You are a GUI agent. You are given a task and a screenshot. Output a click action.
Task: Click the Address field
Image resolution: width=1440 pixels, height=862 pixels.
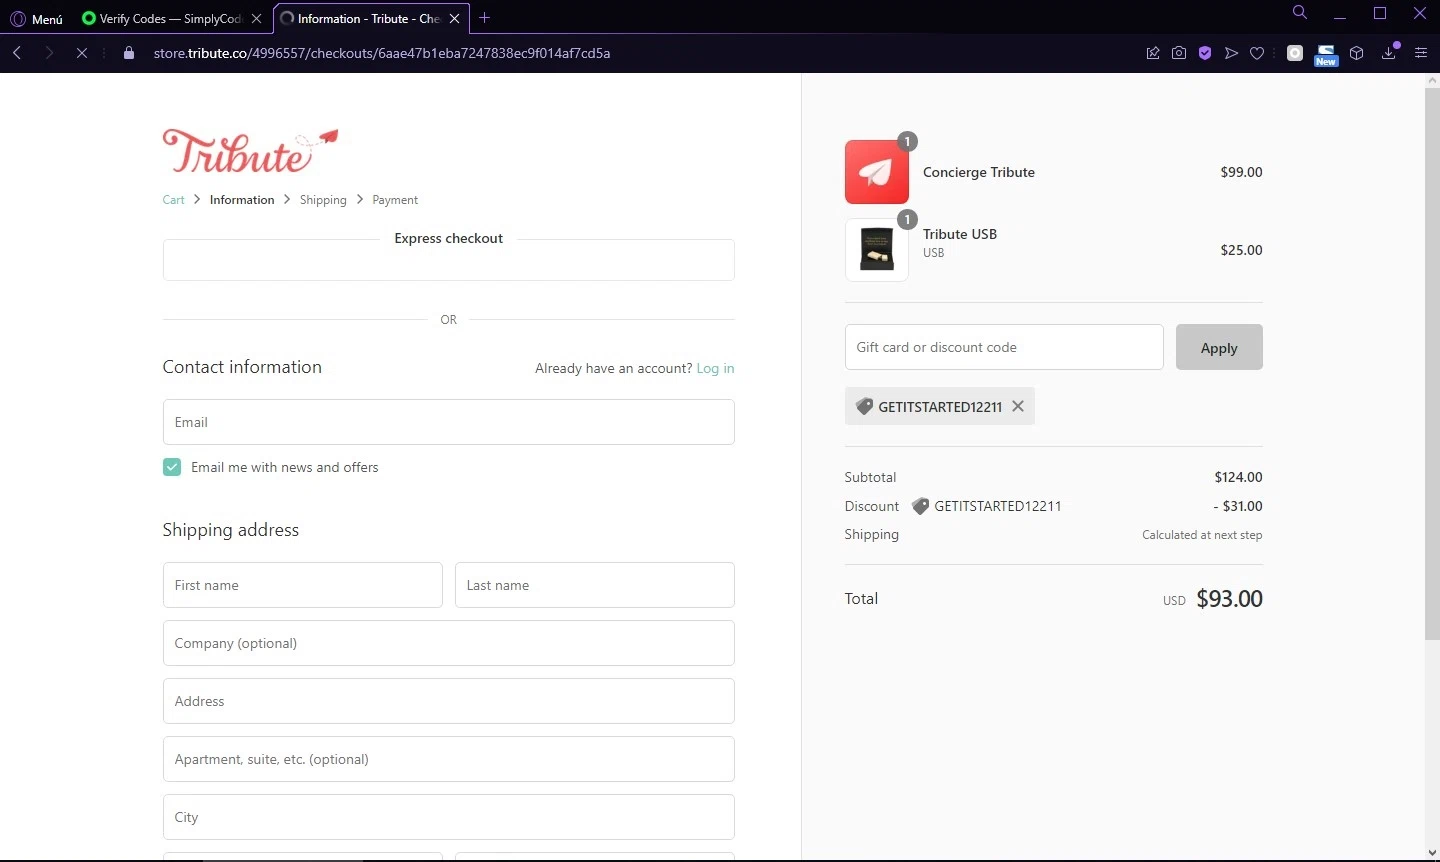coord(448,701)
